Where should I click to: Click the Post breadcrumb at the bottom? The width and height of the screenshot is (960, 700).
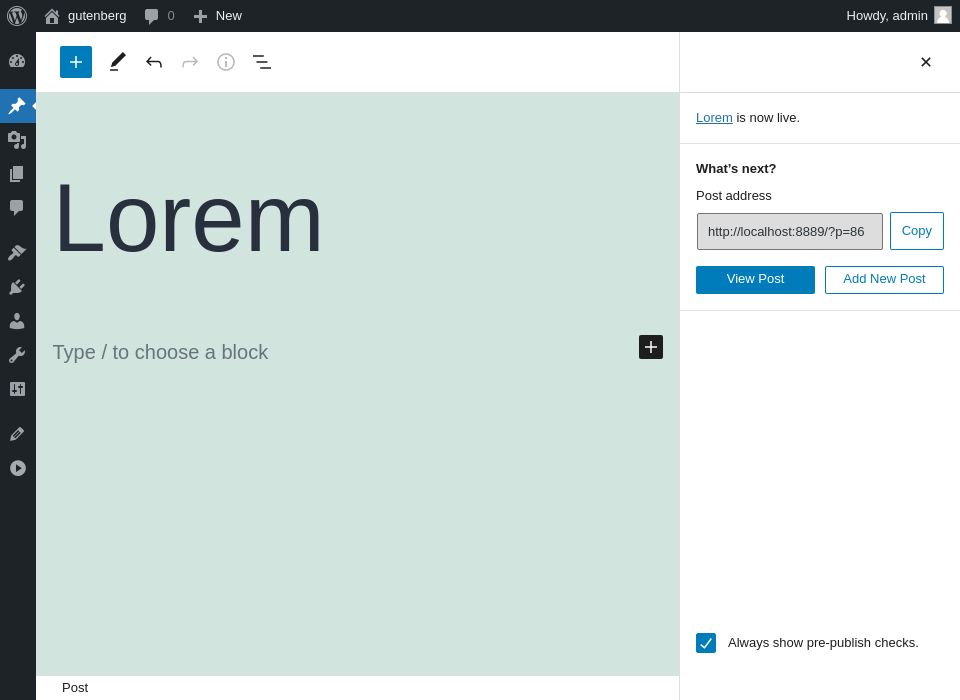pyautogui.click(x=75, y=688)
